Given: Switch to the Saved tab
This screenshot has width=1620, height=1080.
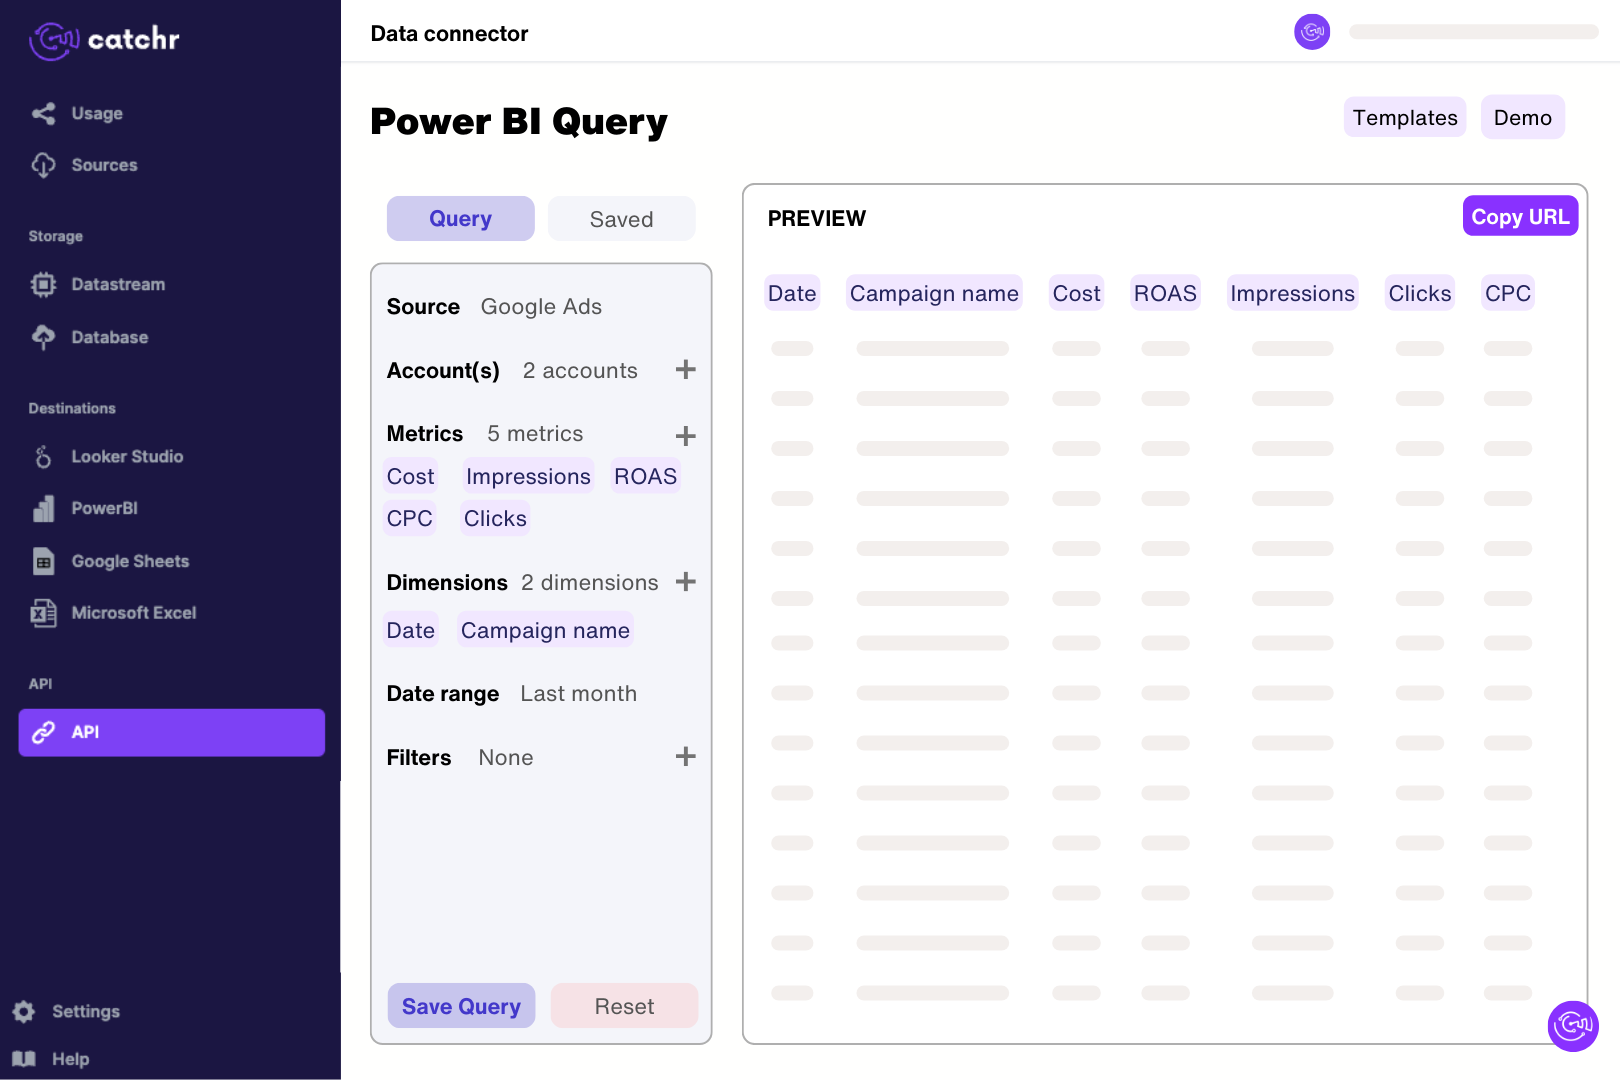Looking at the screenshot, I should point(622,218).
